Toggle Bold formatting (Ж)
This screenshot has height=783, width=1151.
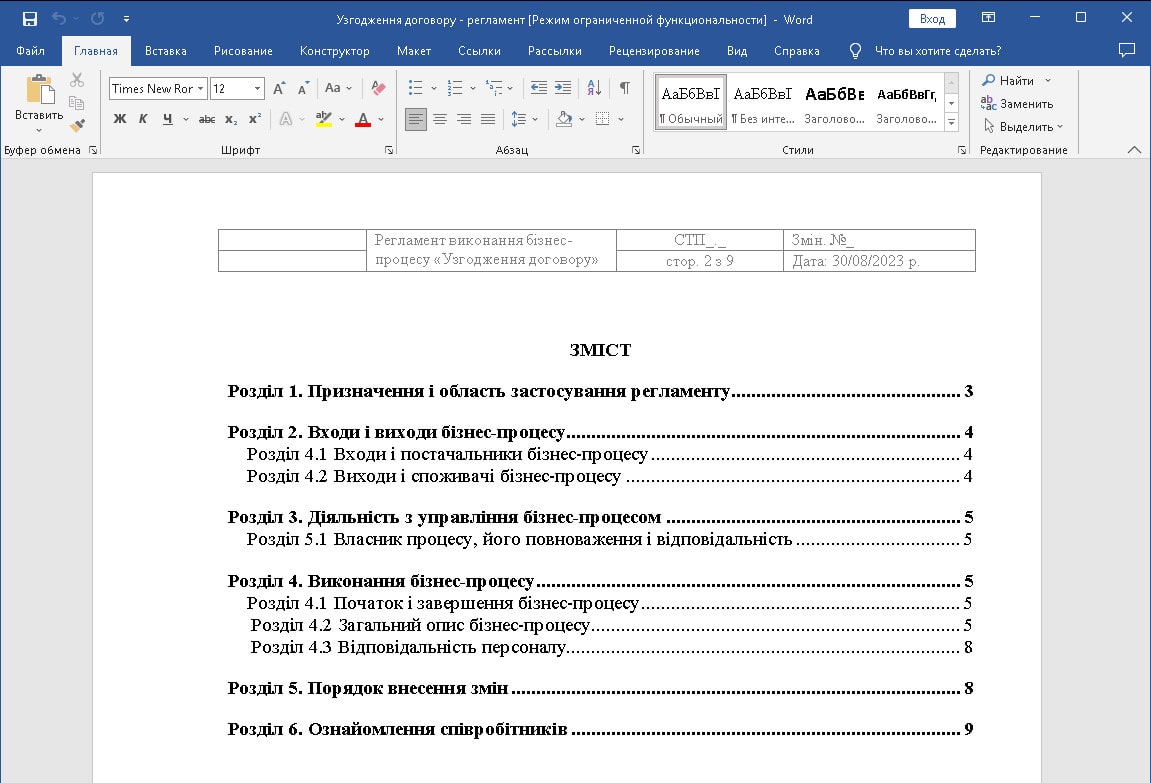(120, 119)
